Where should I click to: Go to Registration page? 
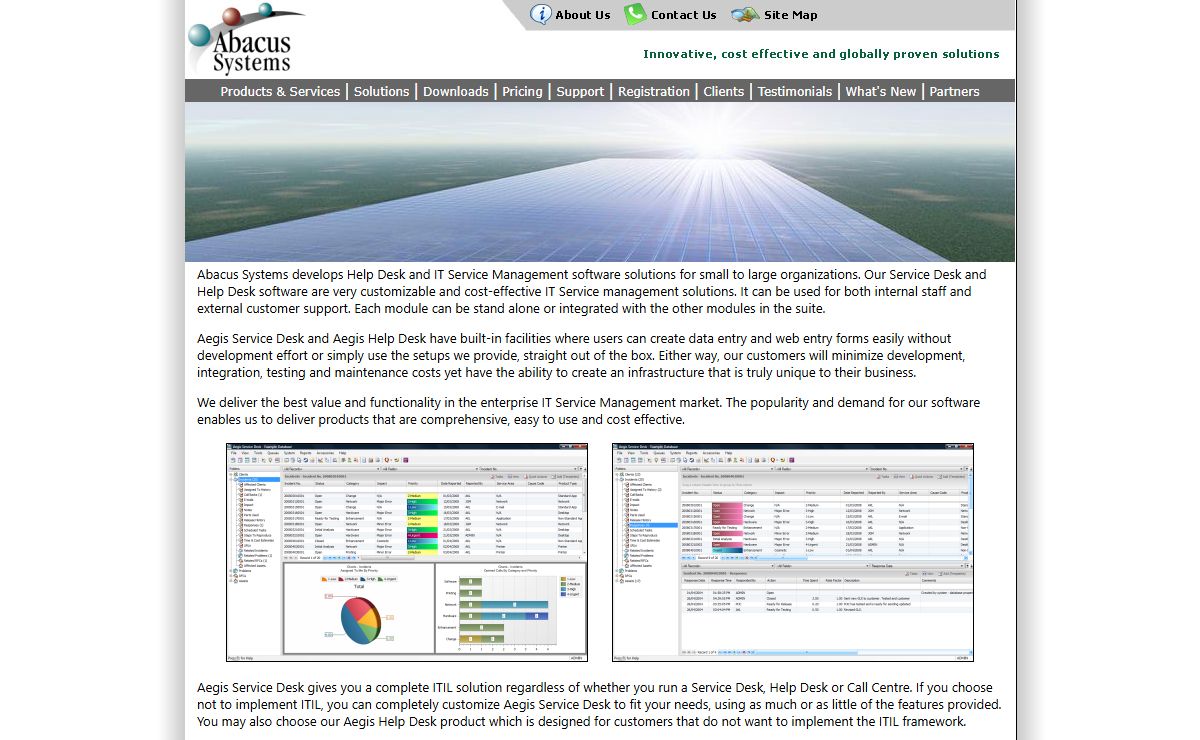654,91
